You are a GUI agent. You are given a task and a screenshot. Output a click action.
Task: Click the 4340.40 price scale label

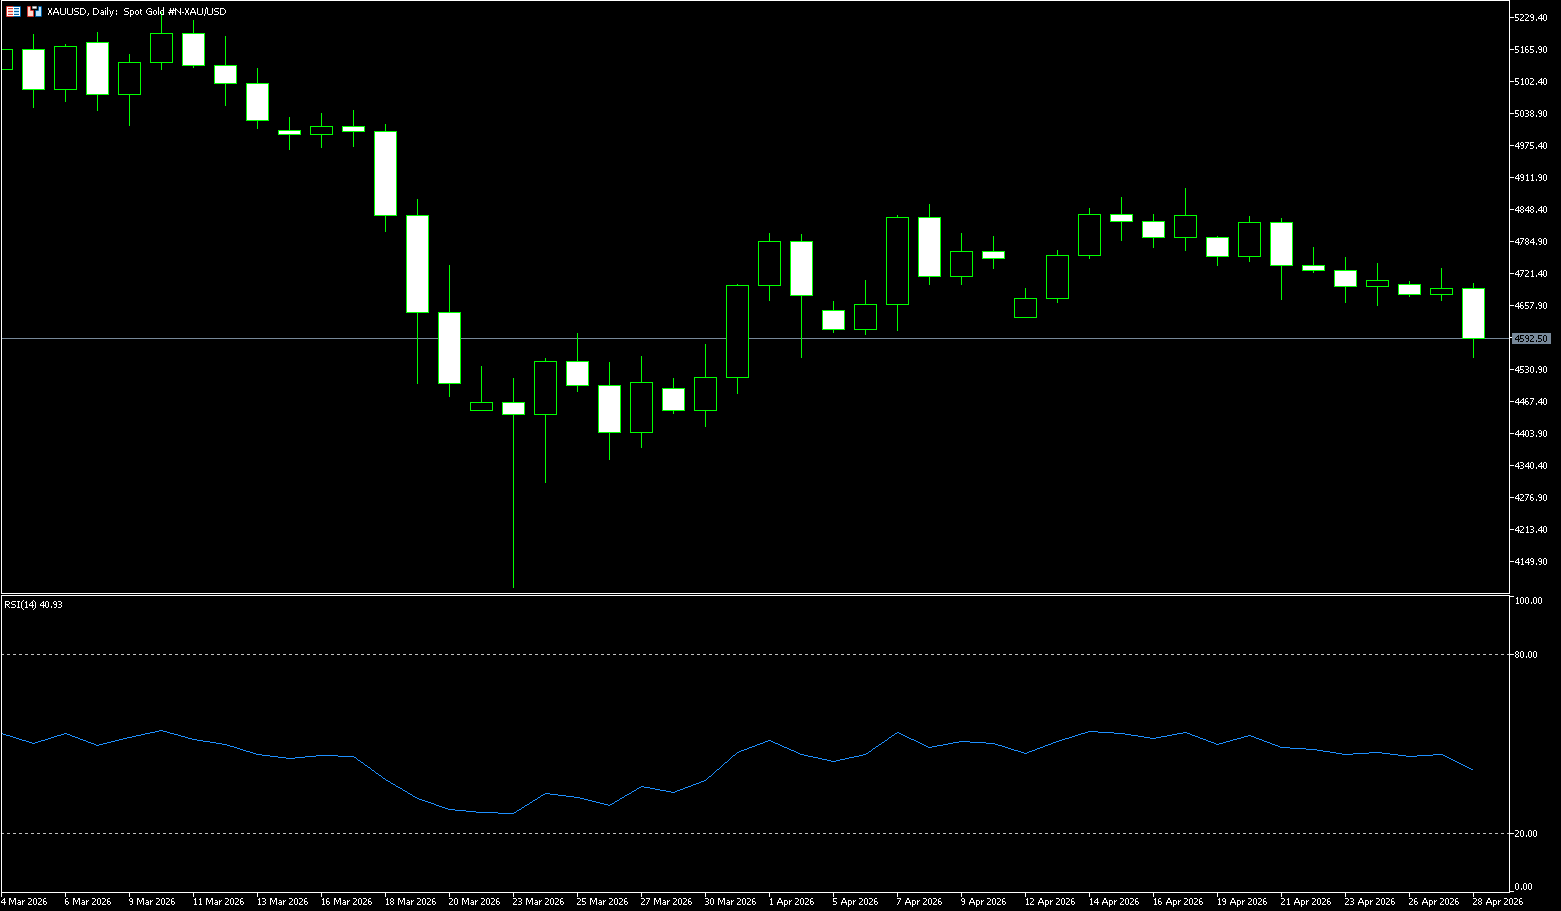(x=1531, y=466)
